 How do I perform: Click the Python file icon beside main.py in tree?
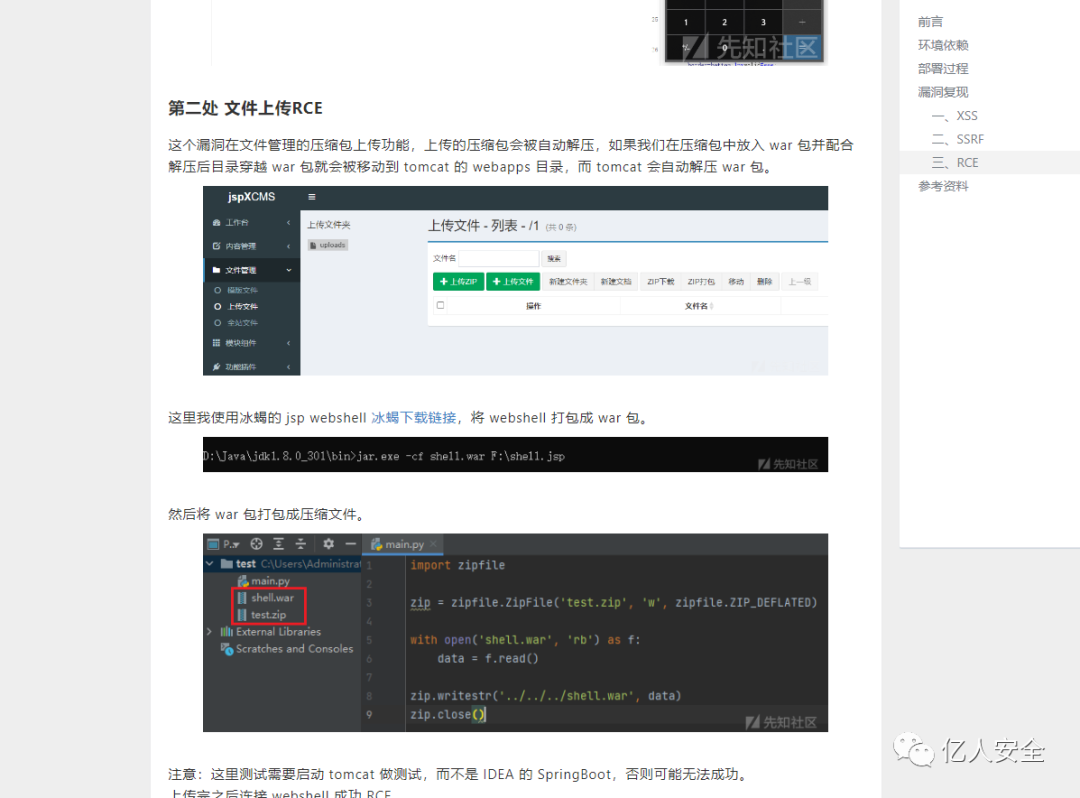tap(242, 581)
